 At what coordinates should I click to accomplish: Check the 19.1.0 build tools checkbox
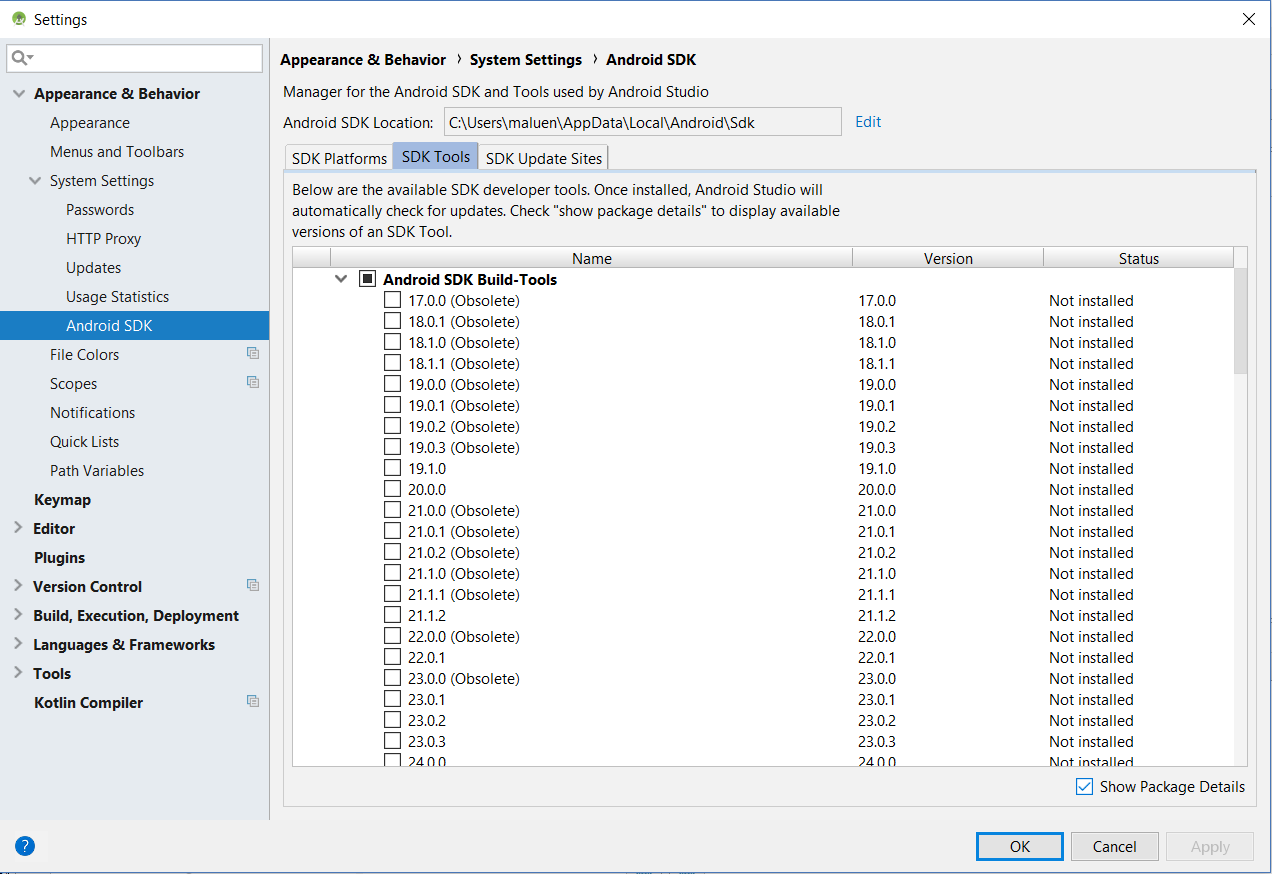tap(393, 469)
